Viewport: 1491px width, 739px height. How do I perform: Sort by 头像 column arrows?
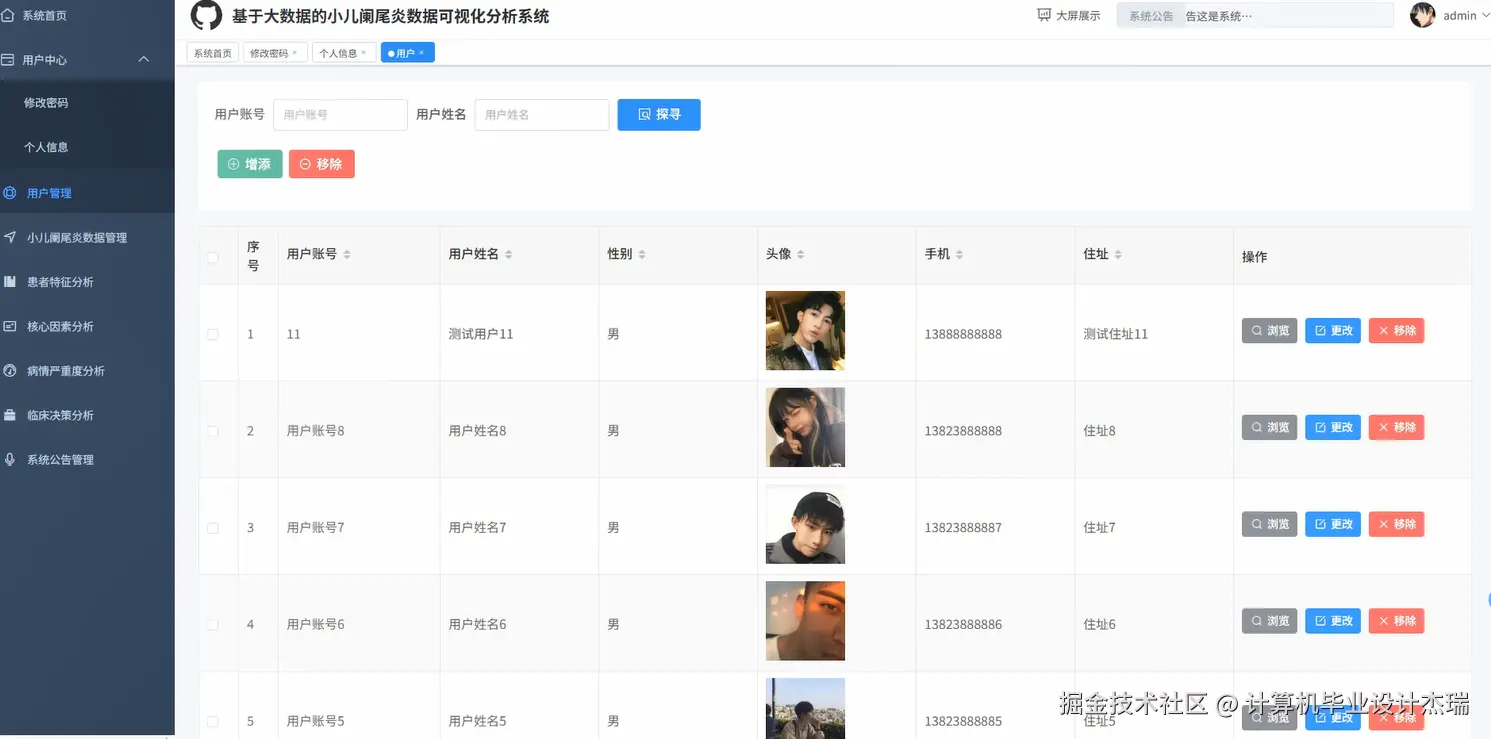pyautogui.click(x=801, y=255)
